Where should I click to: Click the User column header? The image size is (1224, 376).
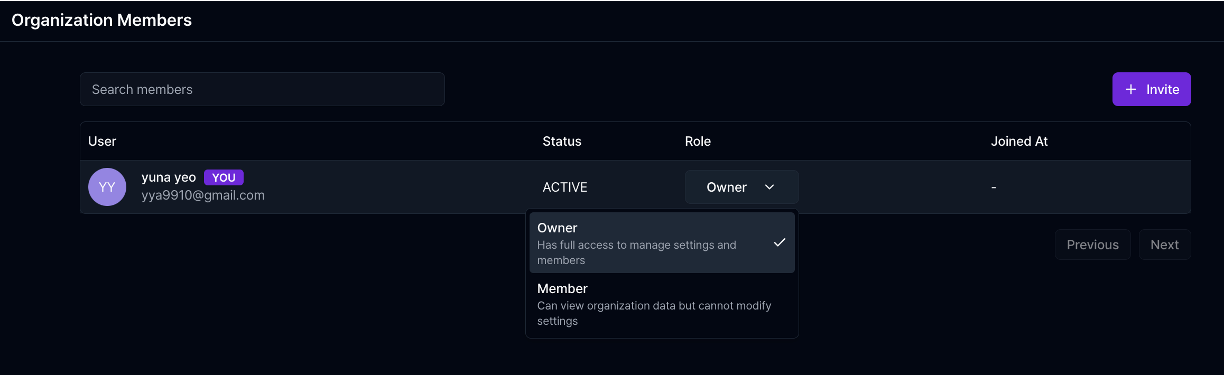(102, 141)
